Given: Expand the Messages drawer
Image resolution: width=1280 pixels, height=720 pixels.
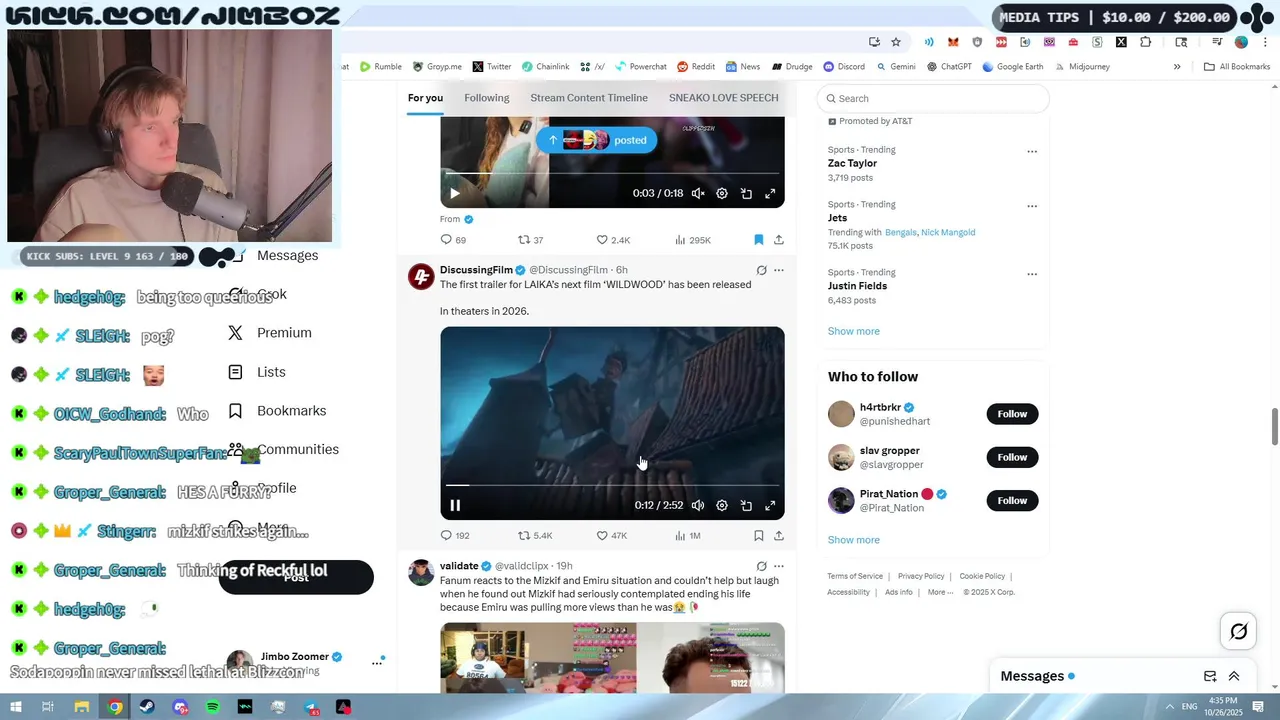Looking at the screenshot, I should 1234,676.
